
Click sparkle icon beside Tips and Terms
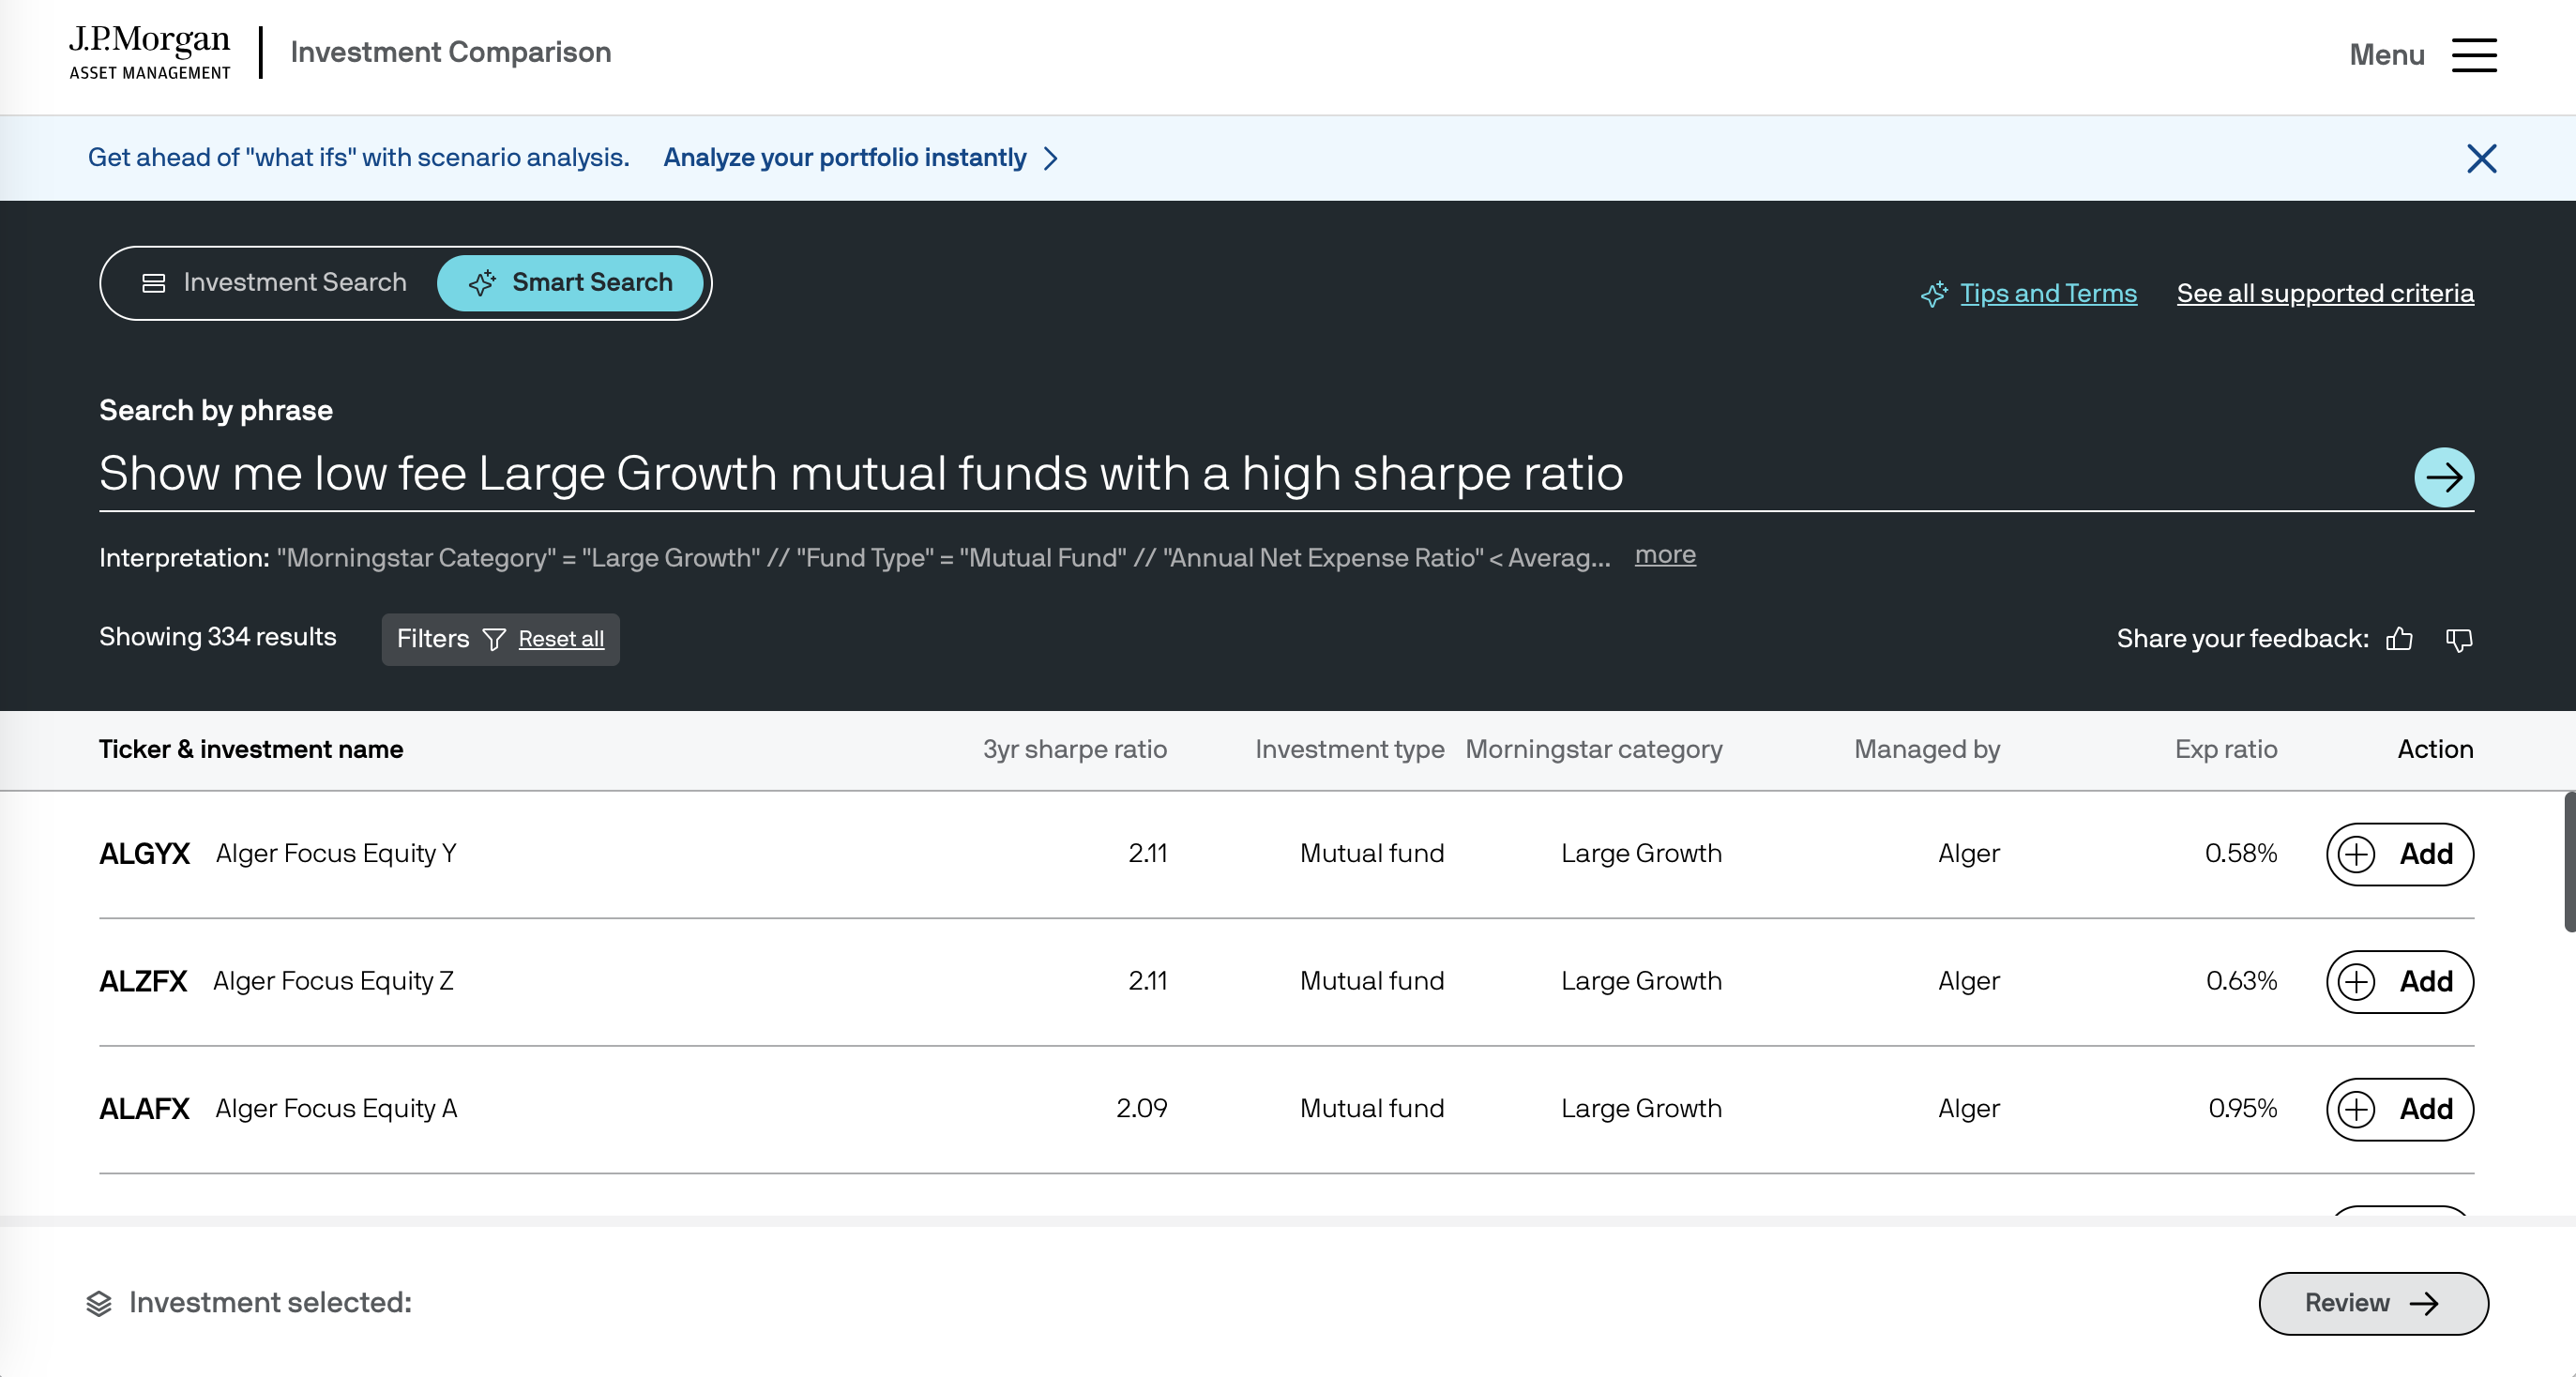pyautogui.click(x=1933, y=294)
